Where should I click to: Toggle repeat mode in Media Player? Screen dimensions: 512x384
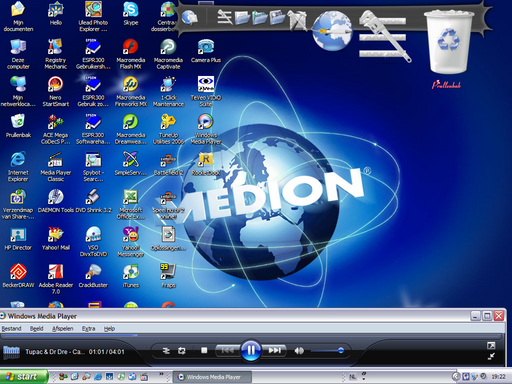181,351
